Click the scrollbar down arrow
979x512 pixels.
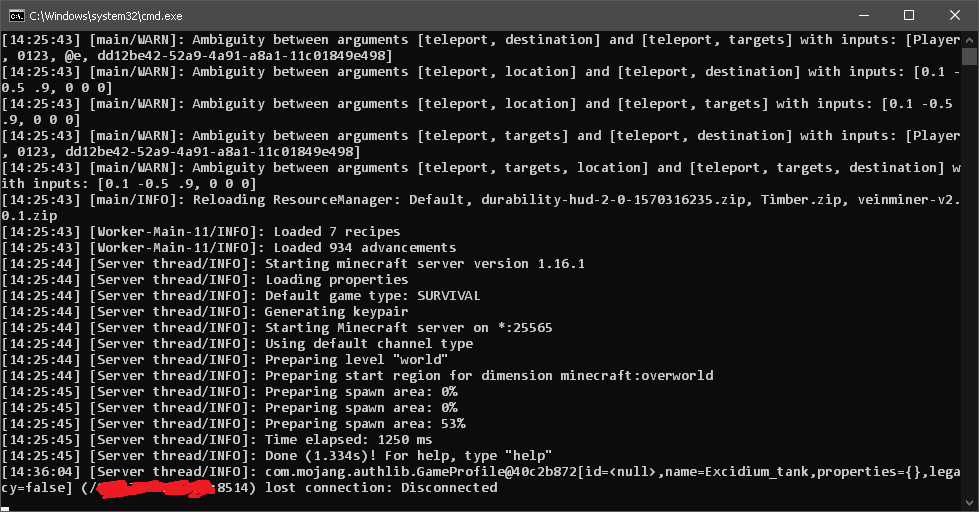[970, 503]
